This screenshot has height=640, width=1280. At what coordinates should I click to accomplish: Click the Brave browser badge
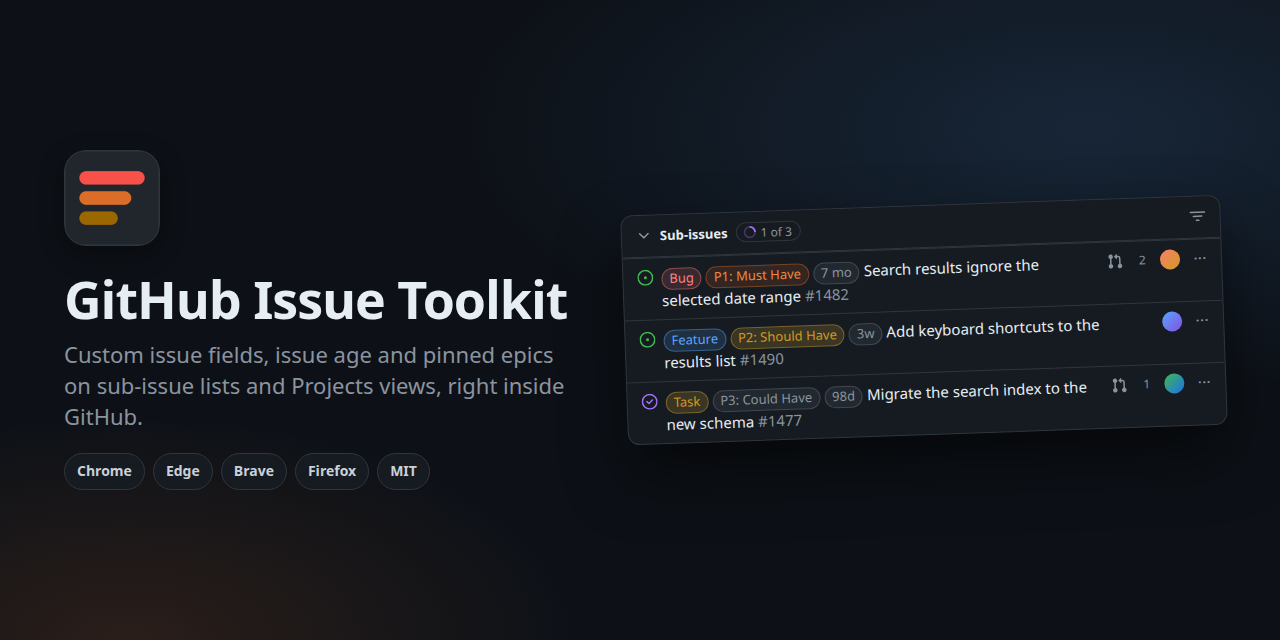click(x=254, y=471)
